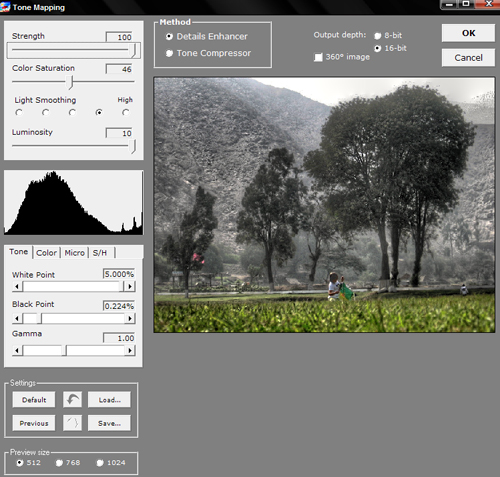This screenshot has width=500, height=477.
Task: Click the redo arrow icon in Settings
Action: pyautogui.click(x=72, y=423)
